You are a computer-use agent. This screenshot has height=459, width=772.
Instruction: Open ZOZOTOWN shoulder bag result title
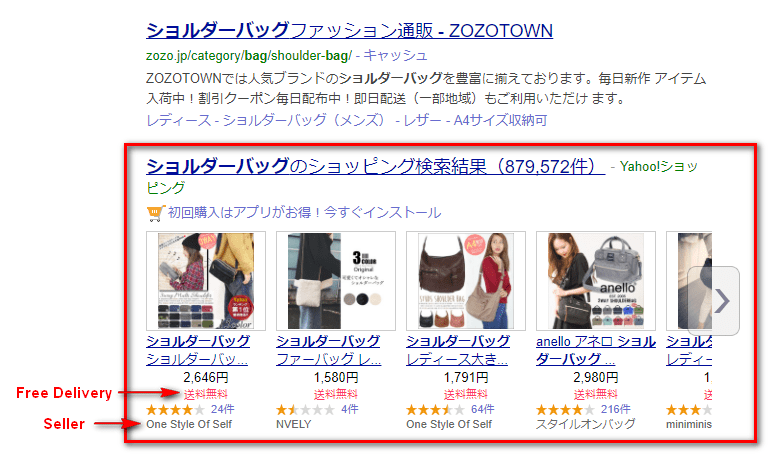click(350, 31)
